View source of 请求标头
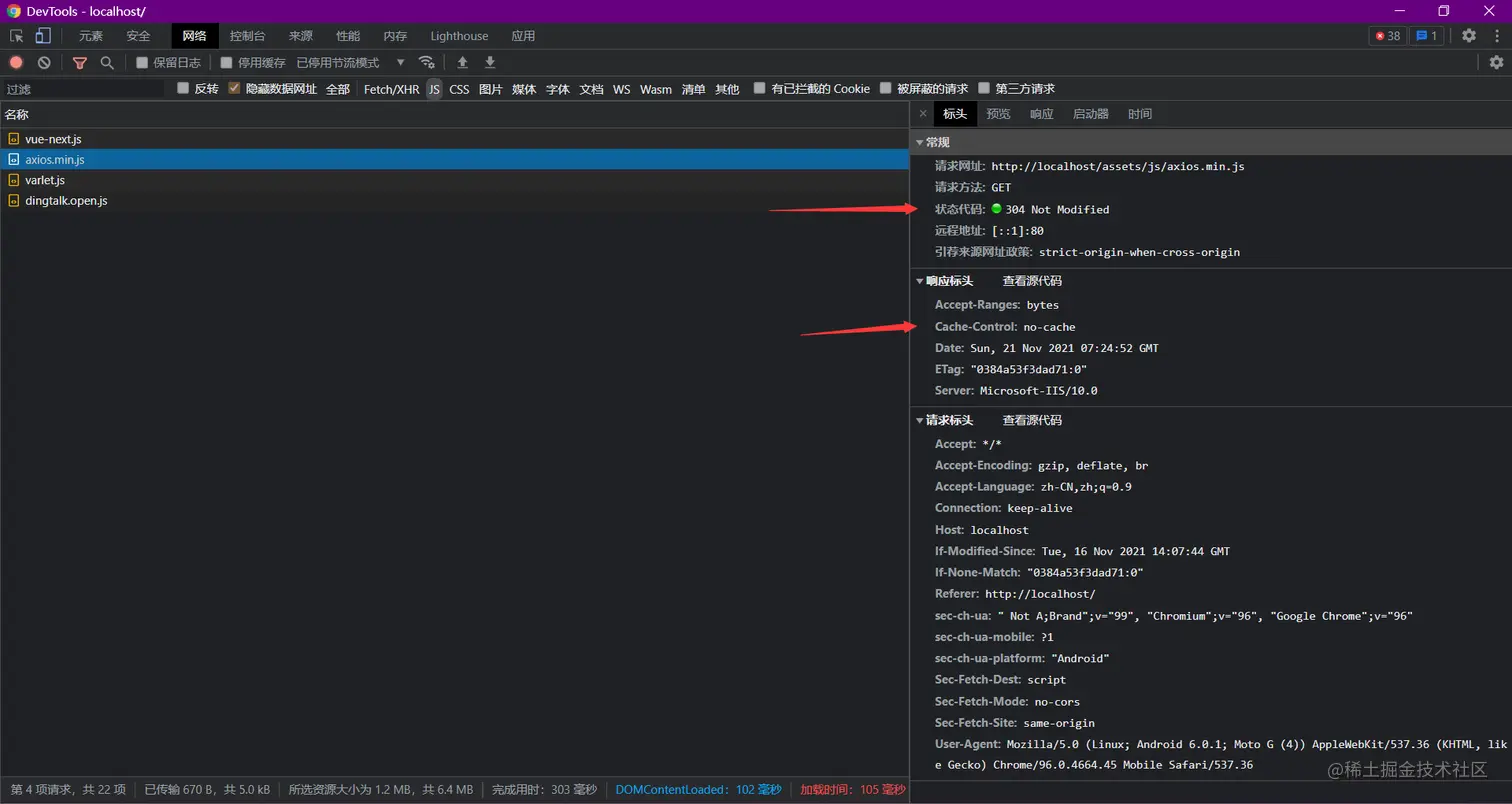 [x=1032, y=420]
